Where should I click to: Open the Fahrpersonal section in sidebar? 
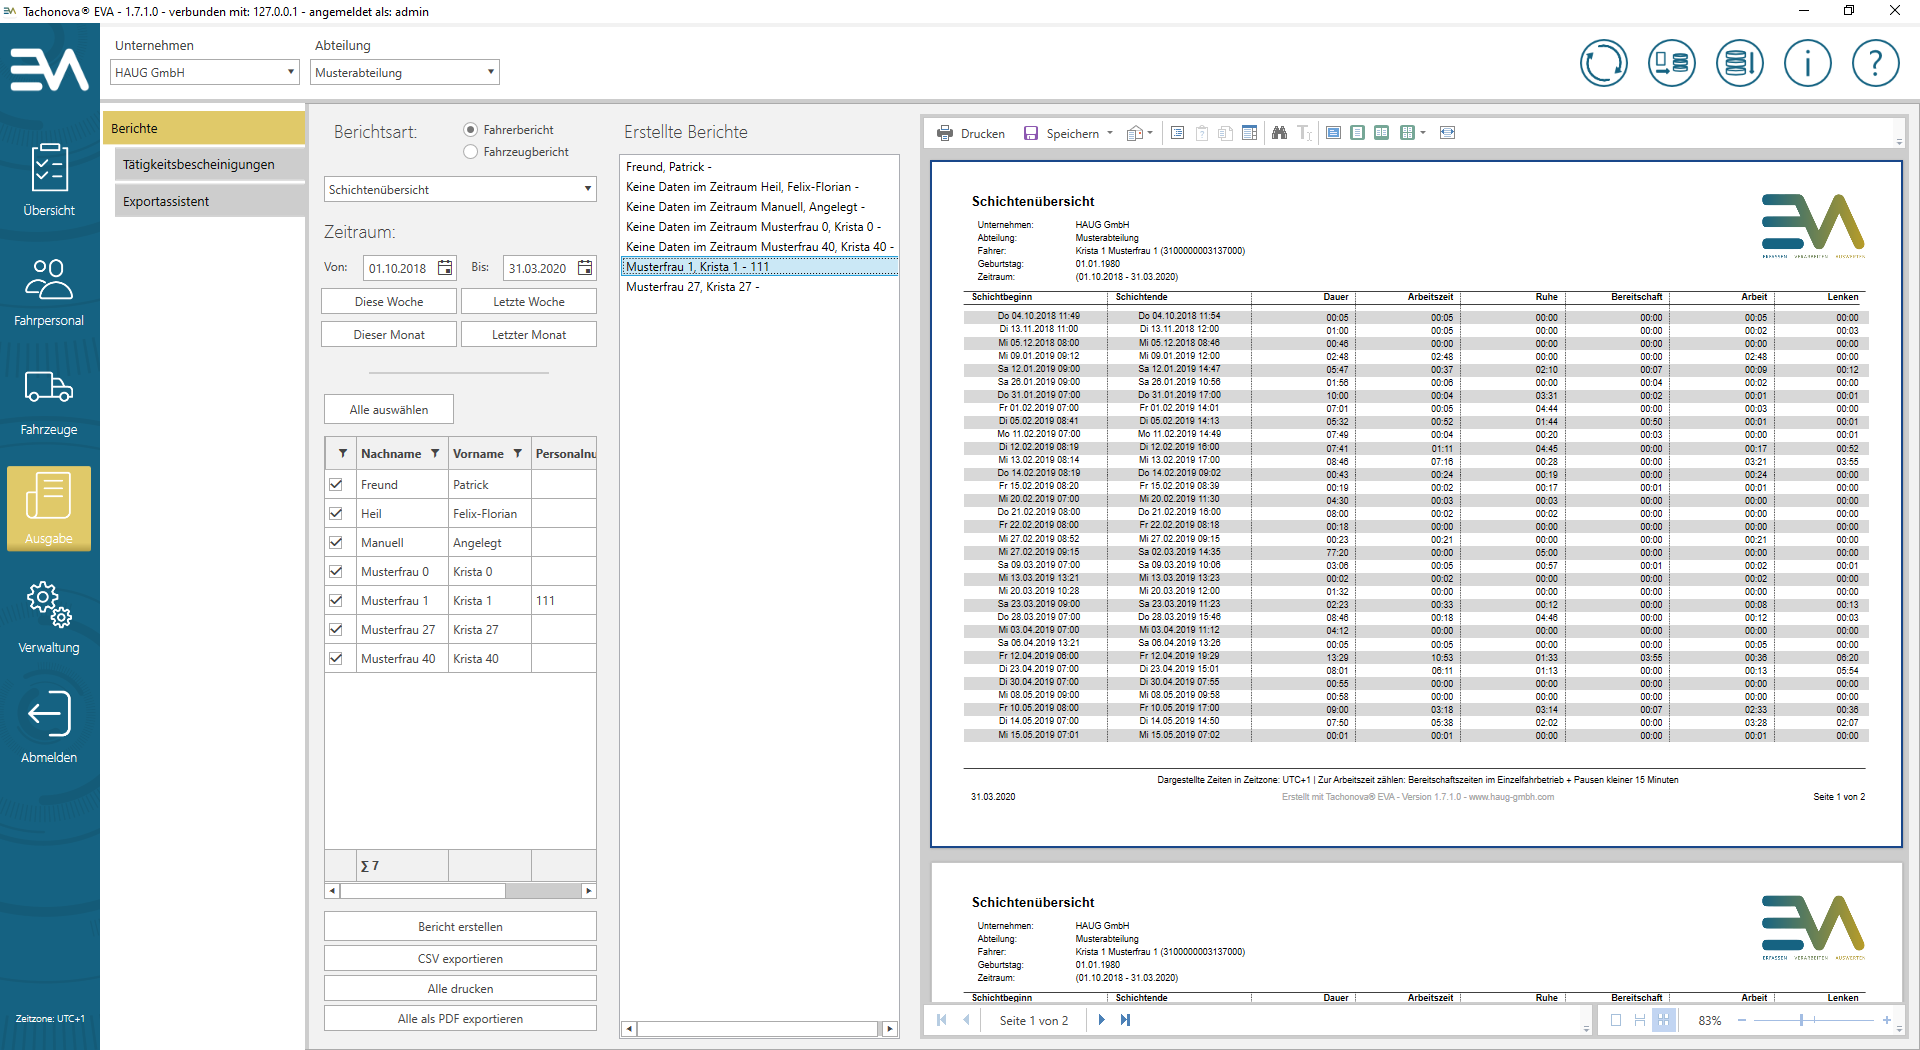click(49, 292)
